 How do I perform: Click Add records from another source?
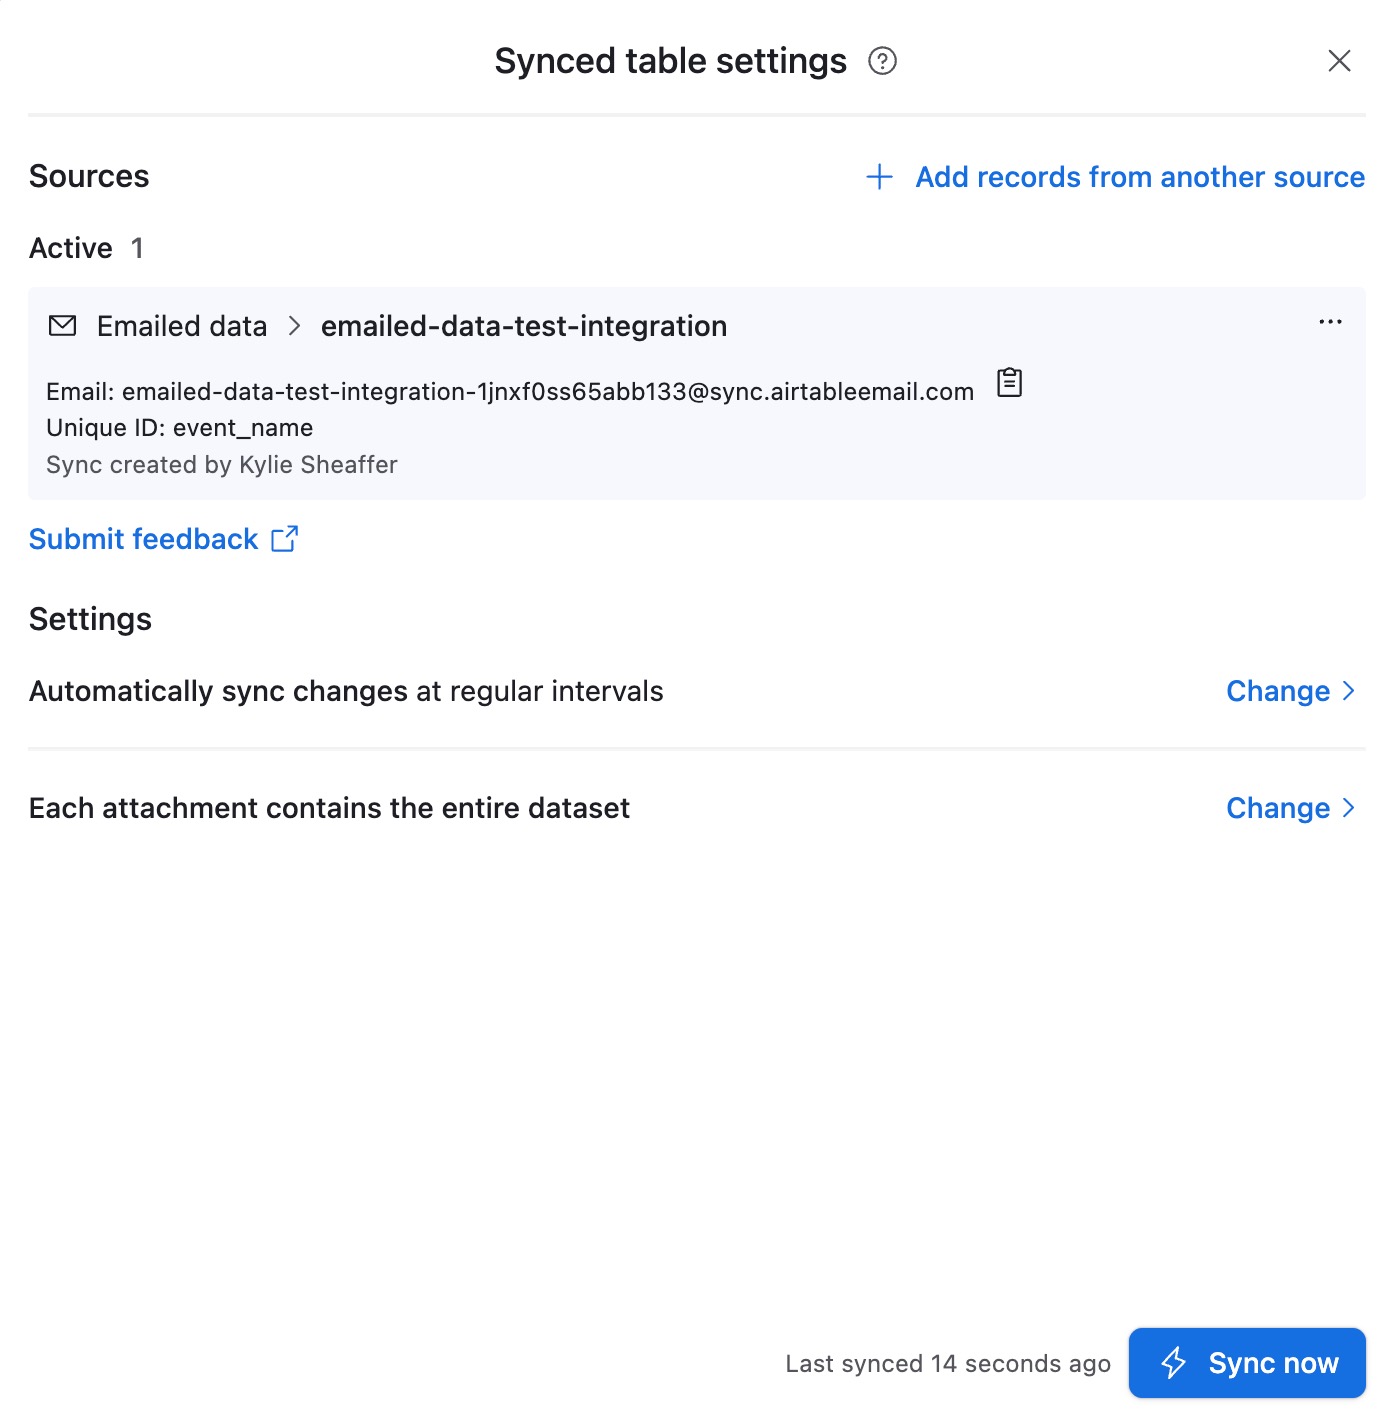[1139, 177]
